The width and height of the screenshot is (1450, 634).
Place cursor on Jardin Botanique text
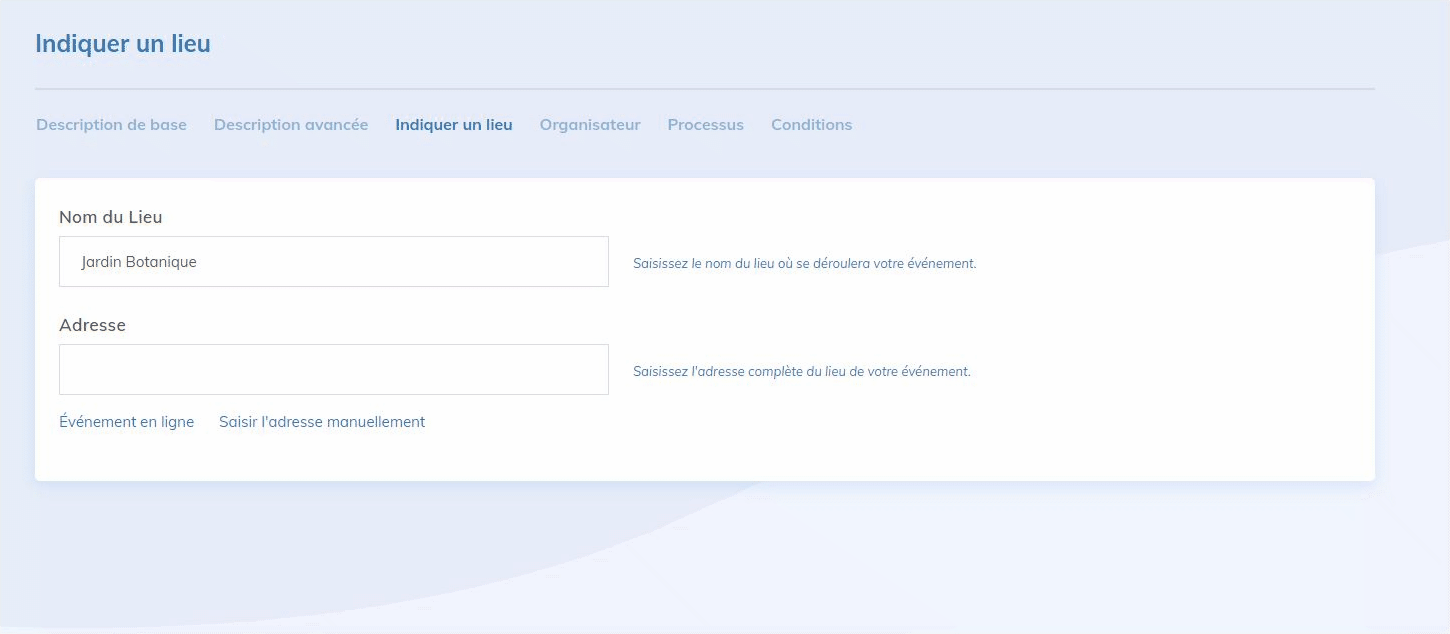tap(139, 262)
